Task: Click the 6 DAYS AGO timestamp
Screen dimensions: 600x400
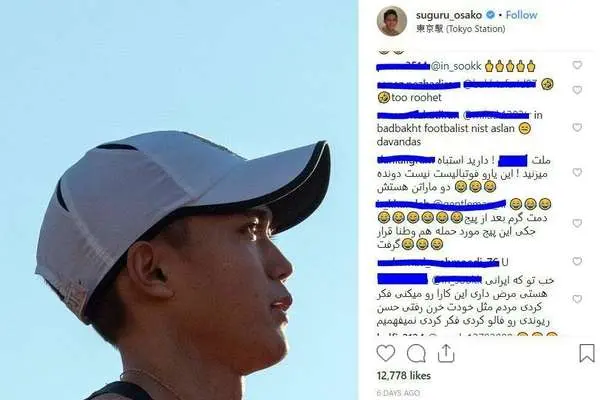Action: click(x=398, y=393)
